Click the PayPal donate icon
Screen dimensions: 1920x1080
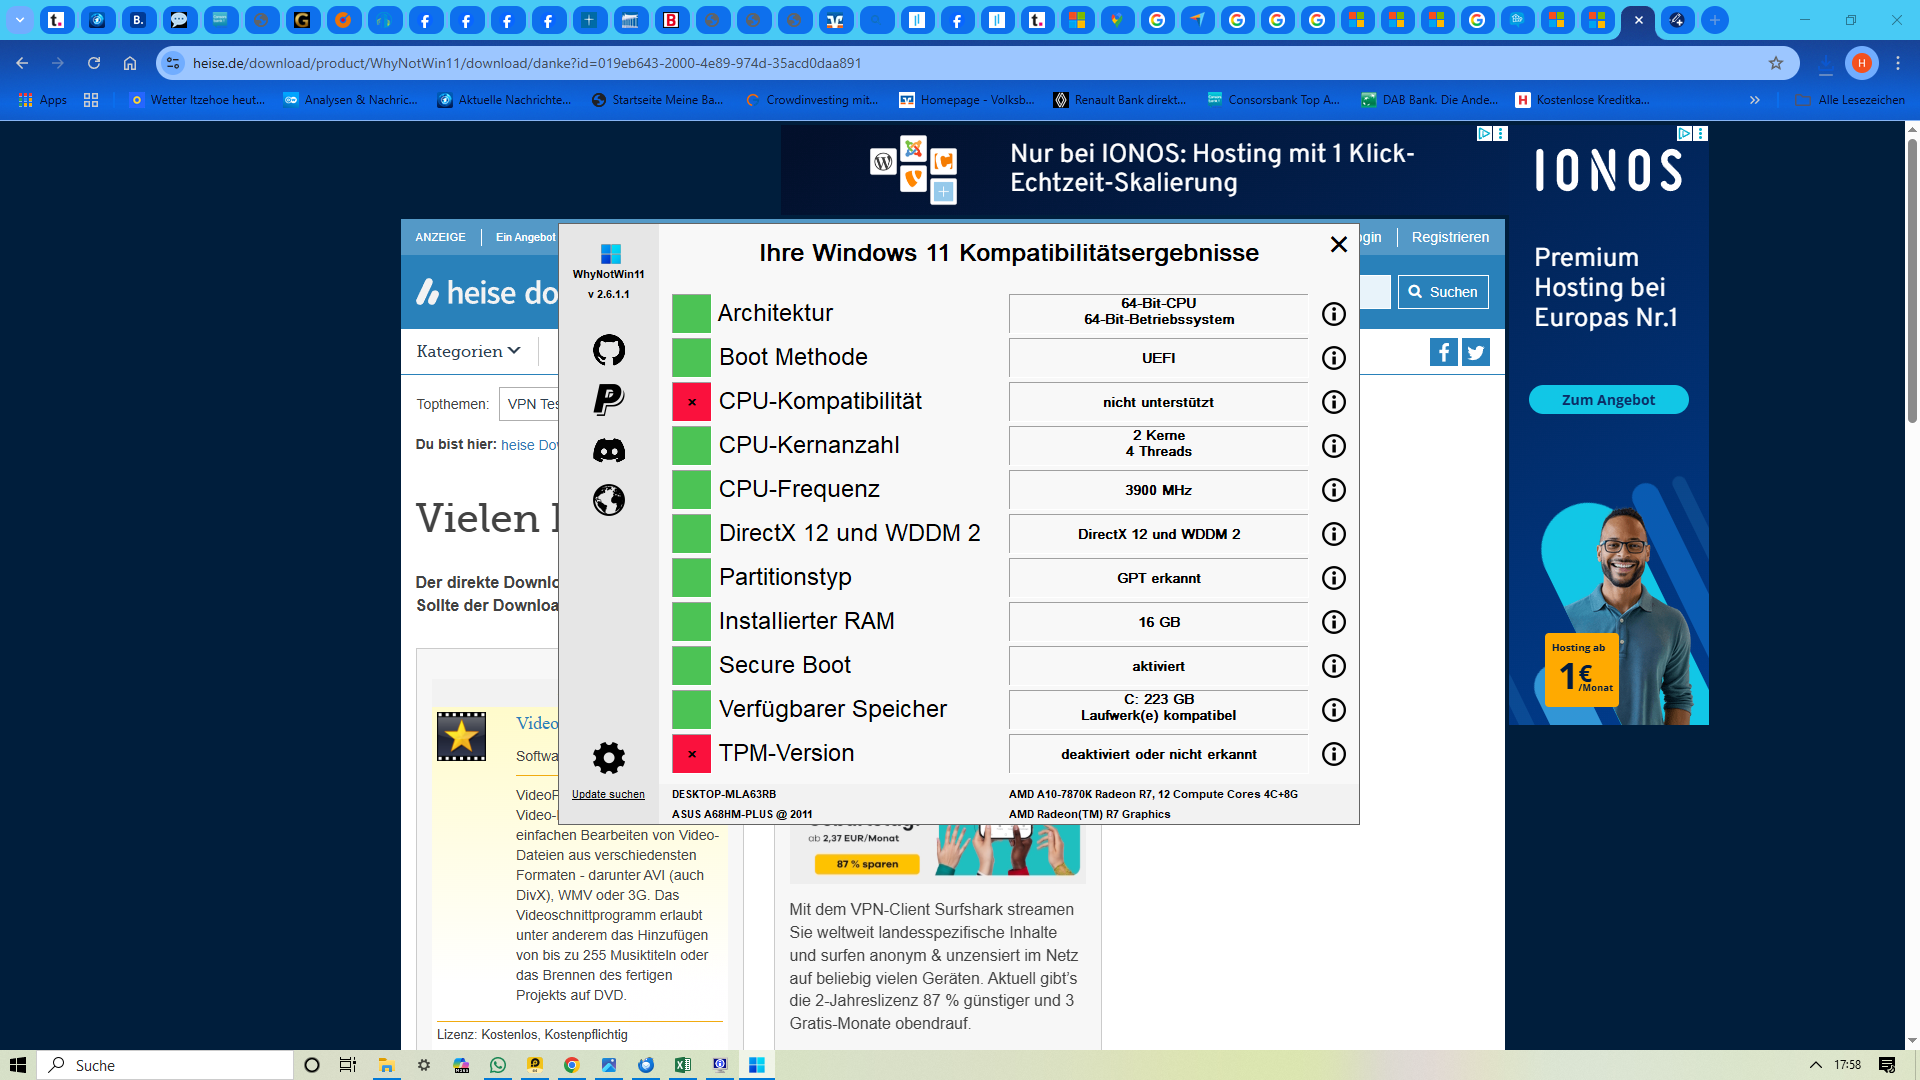point(608,400)
